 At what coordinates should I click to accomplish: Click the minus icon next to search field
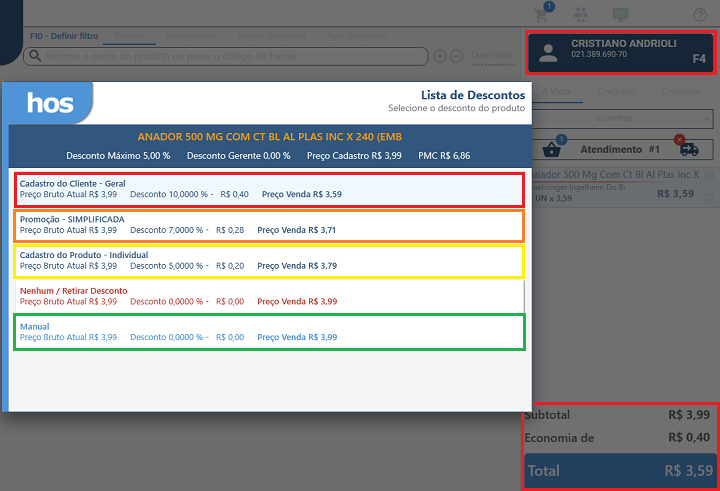[455, 56]
